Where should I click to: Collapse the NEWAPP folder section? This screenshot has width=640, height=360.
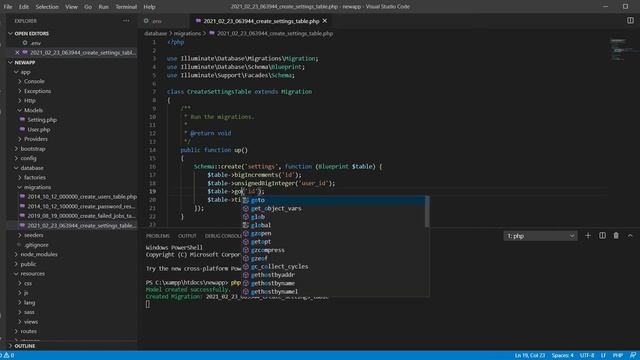(24, 62)
